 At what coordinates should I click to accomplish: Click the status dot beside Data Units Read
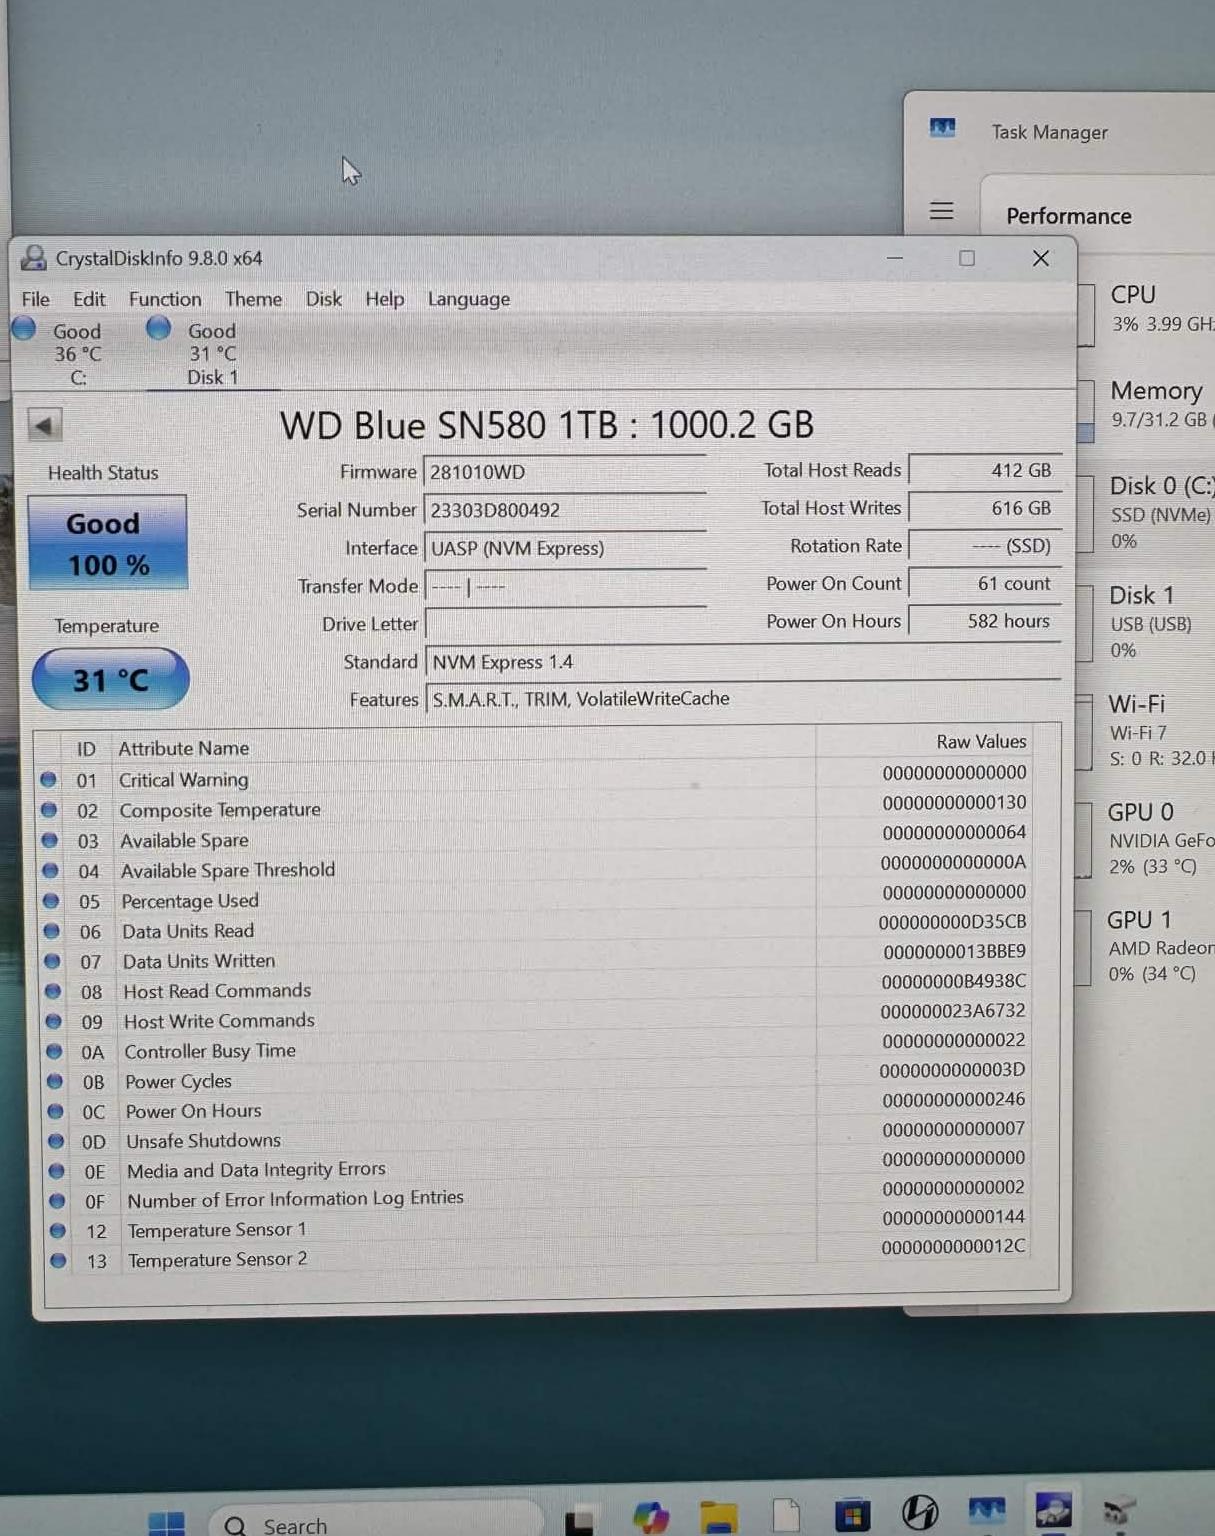coord(52,931)
